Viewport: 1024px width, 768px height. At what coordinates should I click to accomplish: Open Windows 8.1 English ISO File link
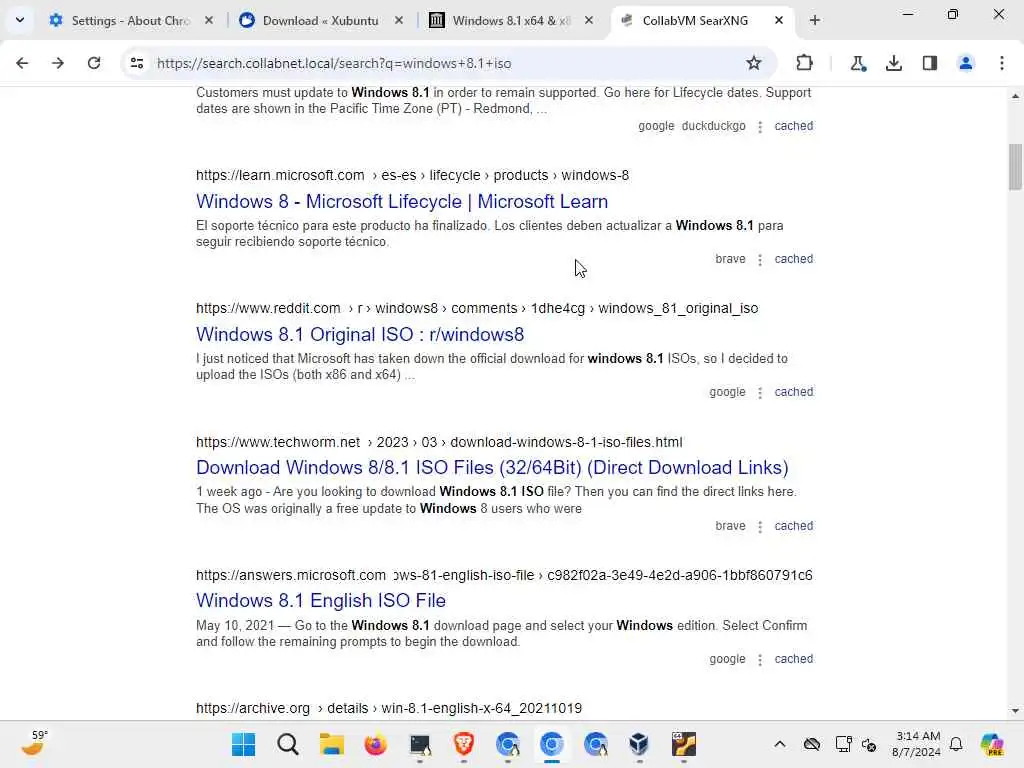coord(321,600)
